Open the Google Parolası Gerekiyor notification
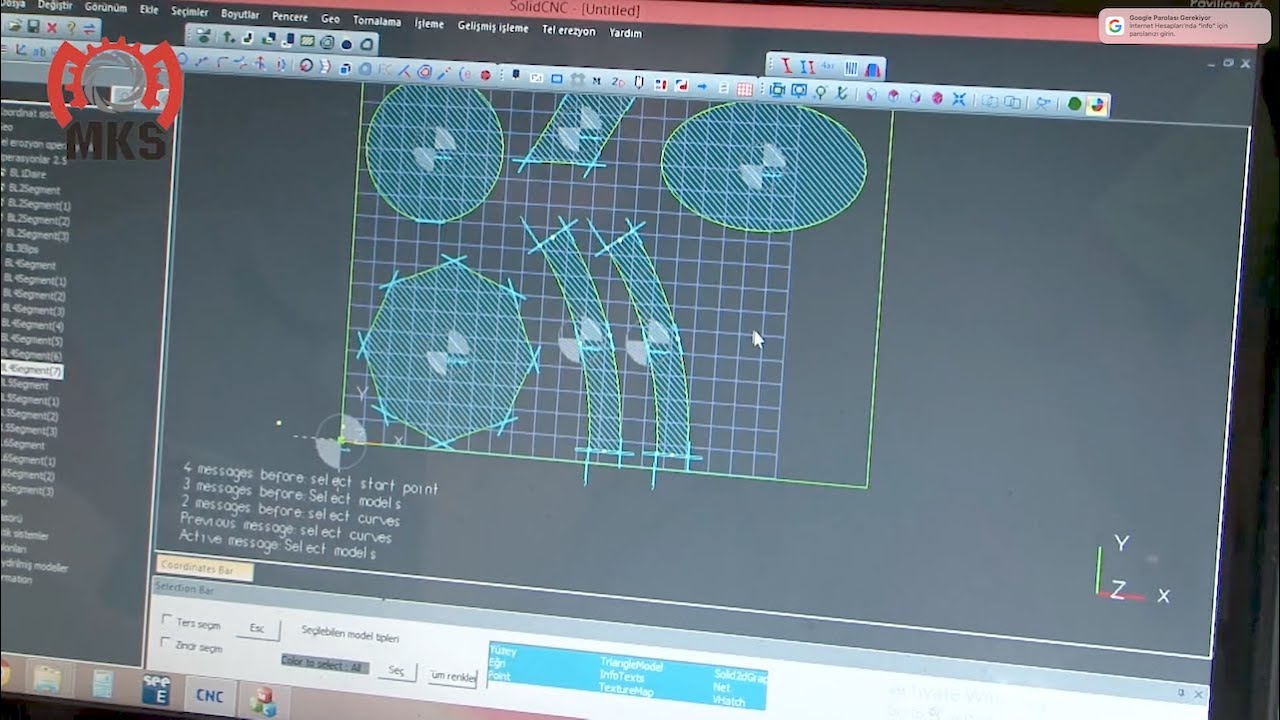This screenshot has height=720, width=1280. [x=1185, y=26]
